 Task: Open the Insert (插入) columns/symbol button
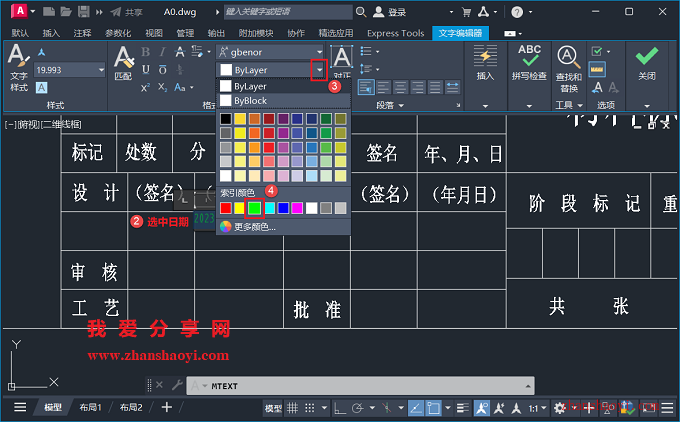point(485,63)
